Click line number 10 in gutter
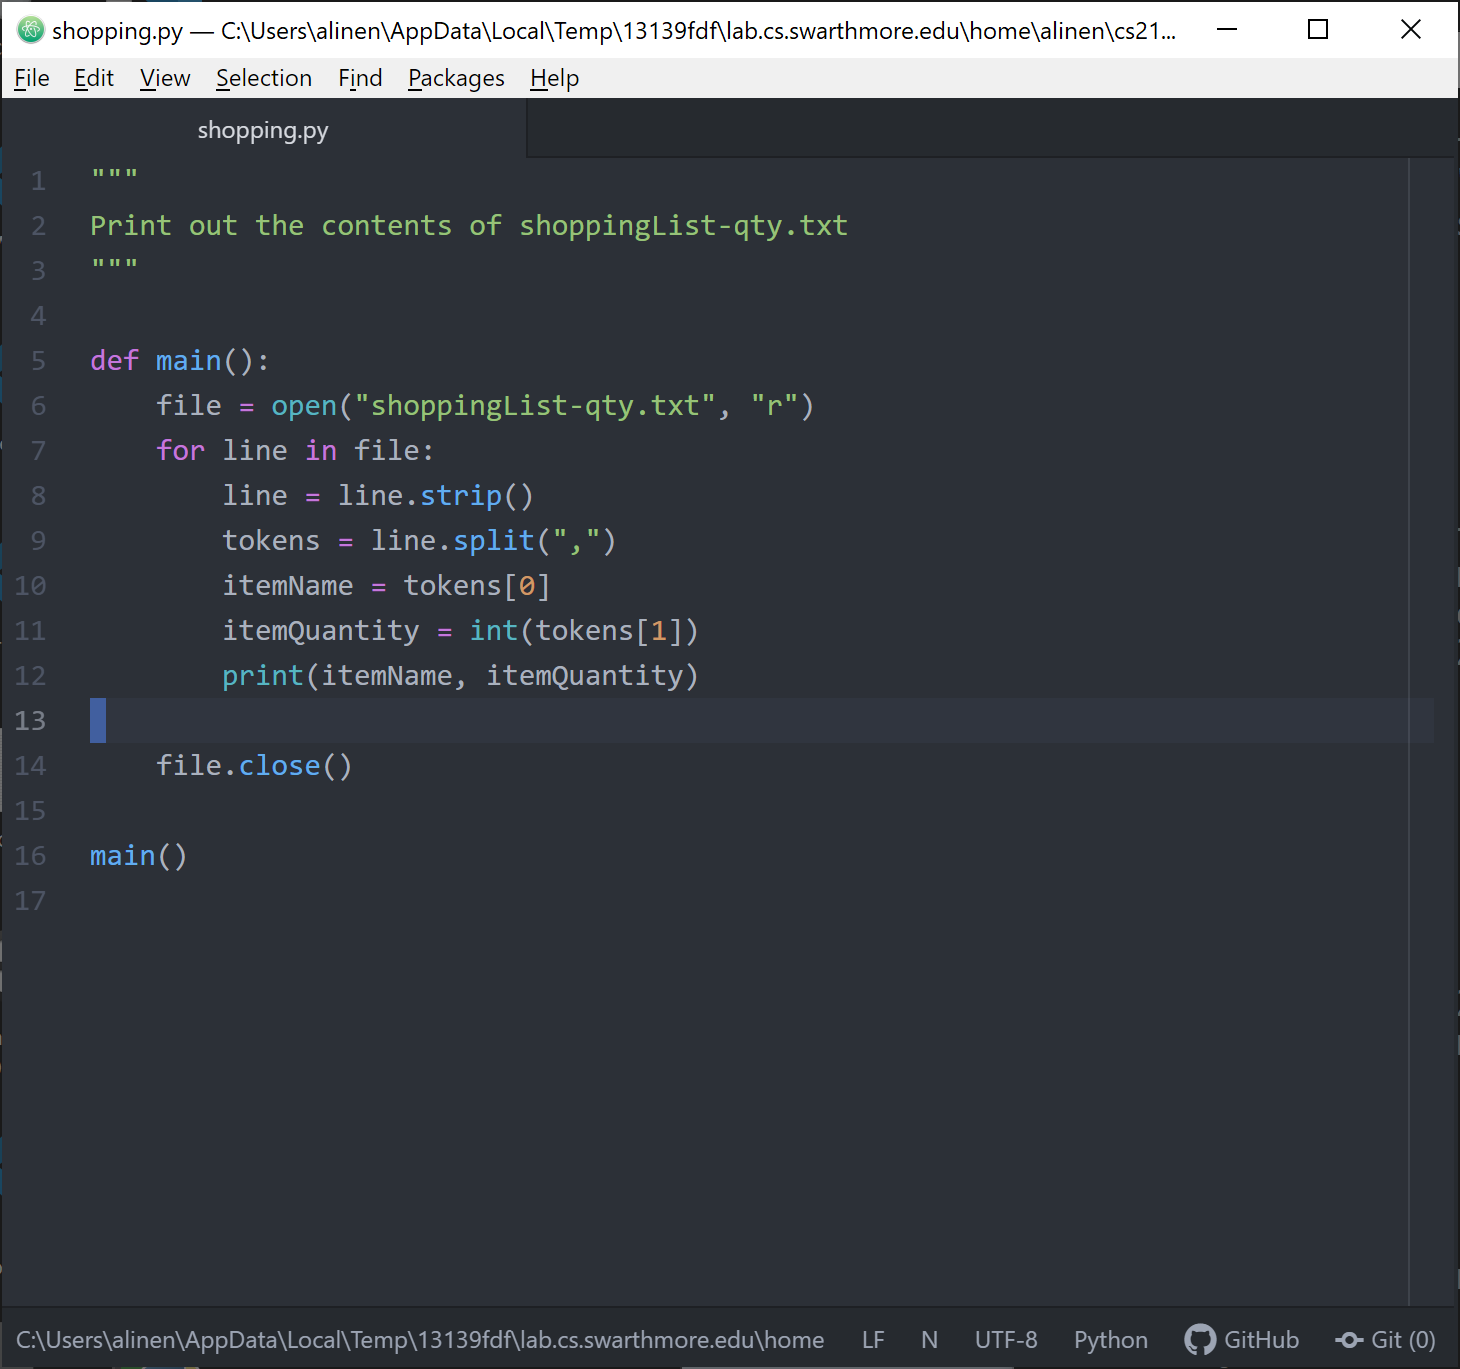This screenshot has height=1369, width=1460. pyautogui.click(x=30, y=586)
